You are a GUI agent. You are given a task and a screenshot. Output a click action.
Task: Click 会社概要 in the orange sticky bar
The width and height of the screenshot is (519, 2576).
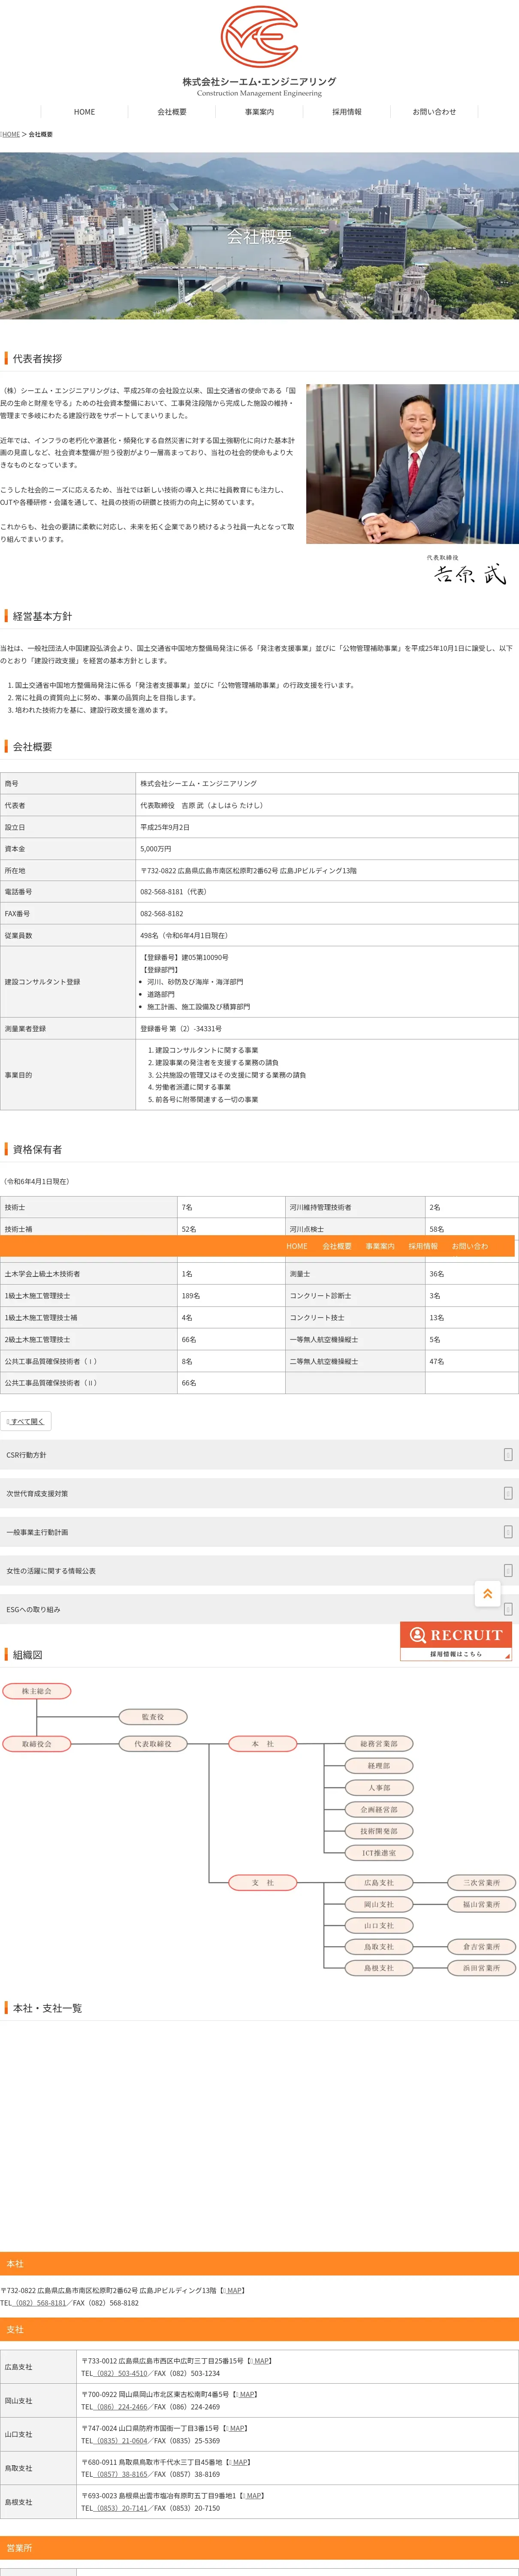click(x=337, y=1246)
